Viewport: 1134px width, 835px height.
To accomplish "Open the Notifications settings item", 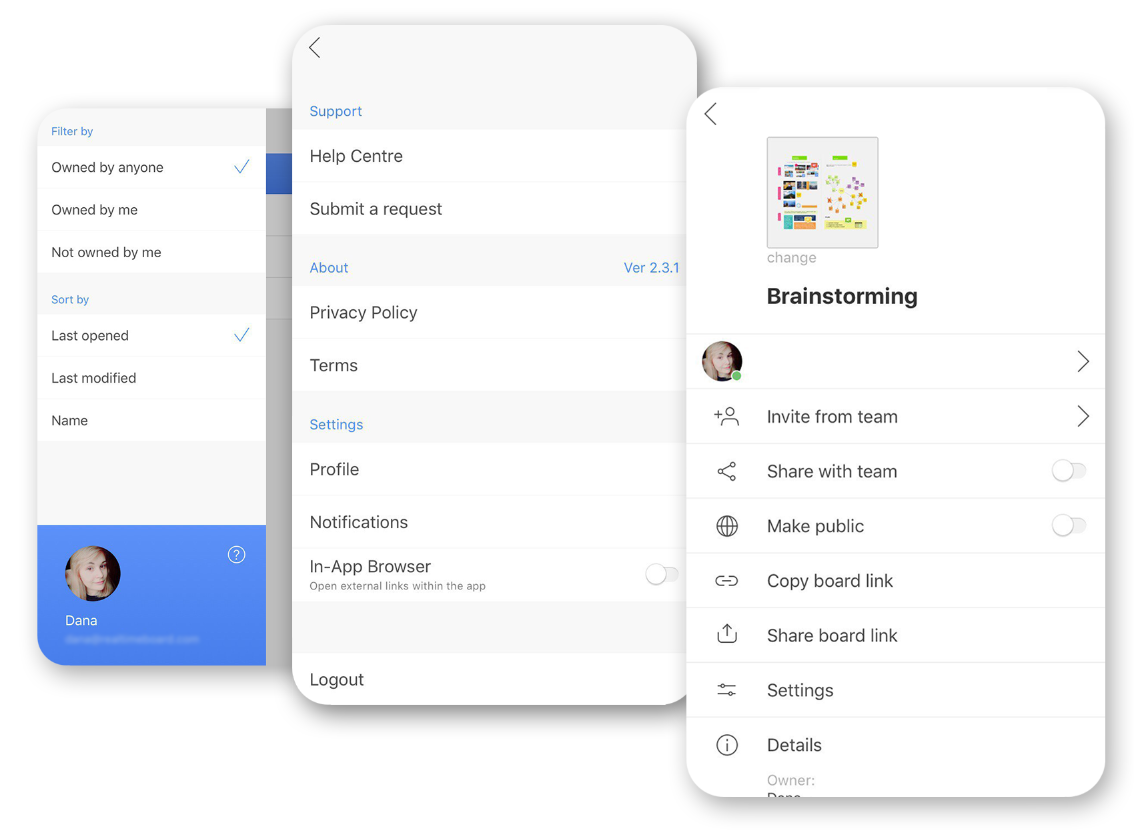I will (x=359, y=522).
